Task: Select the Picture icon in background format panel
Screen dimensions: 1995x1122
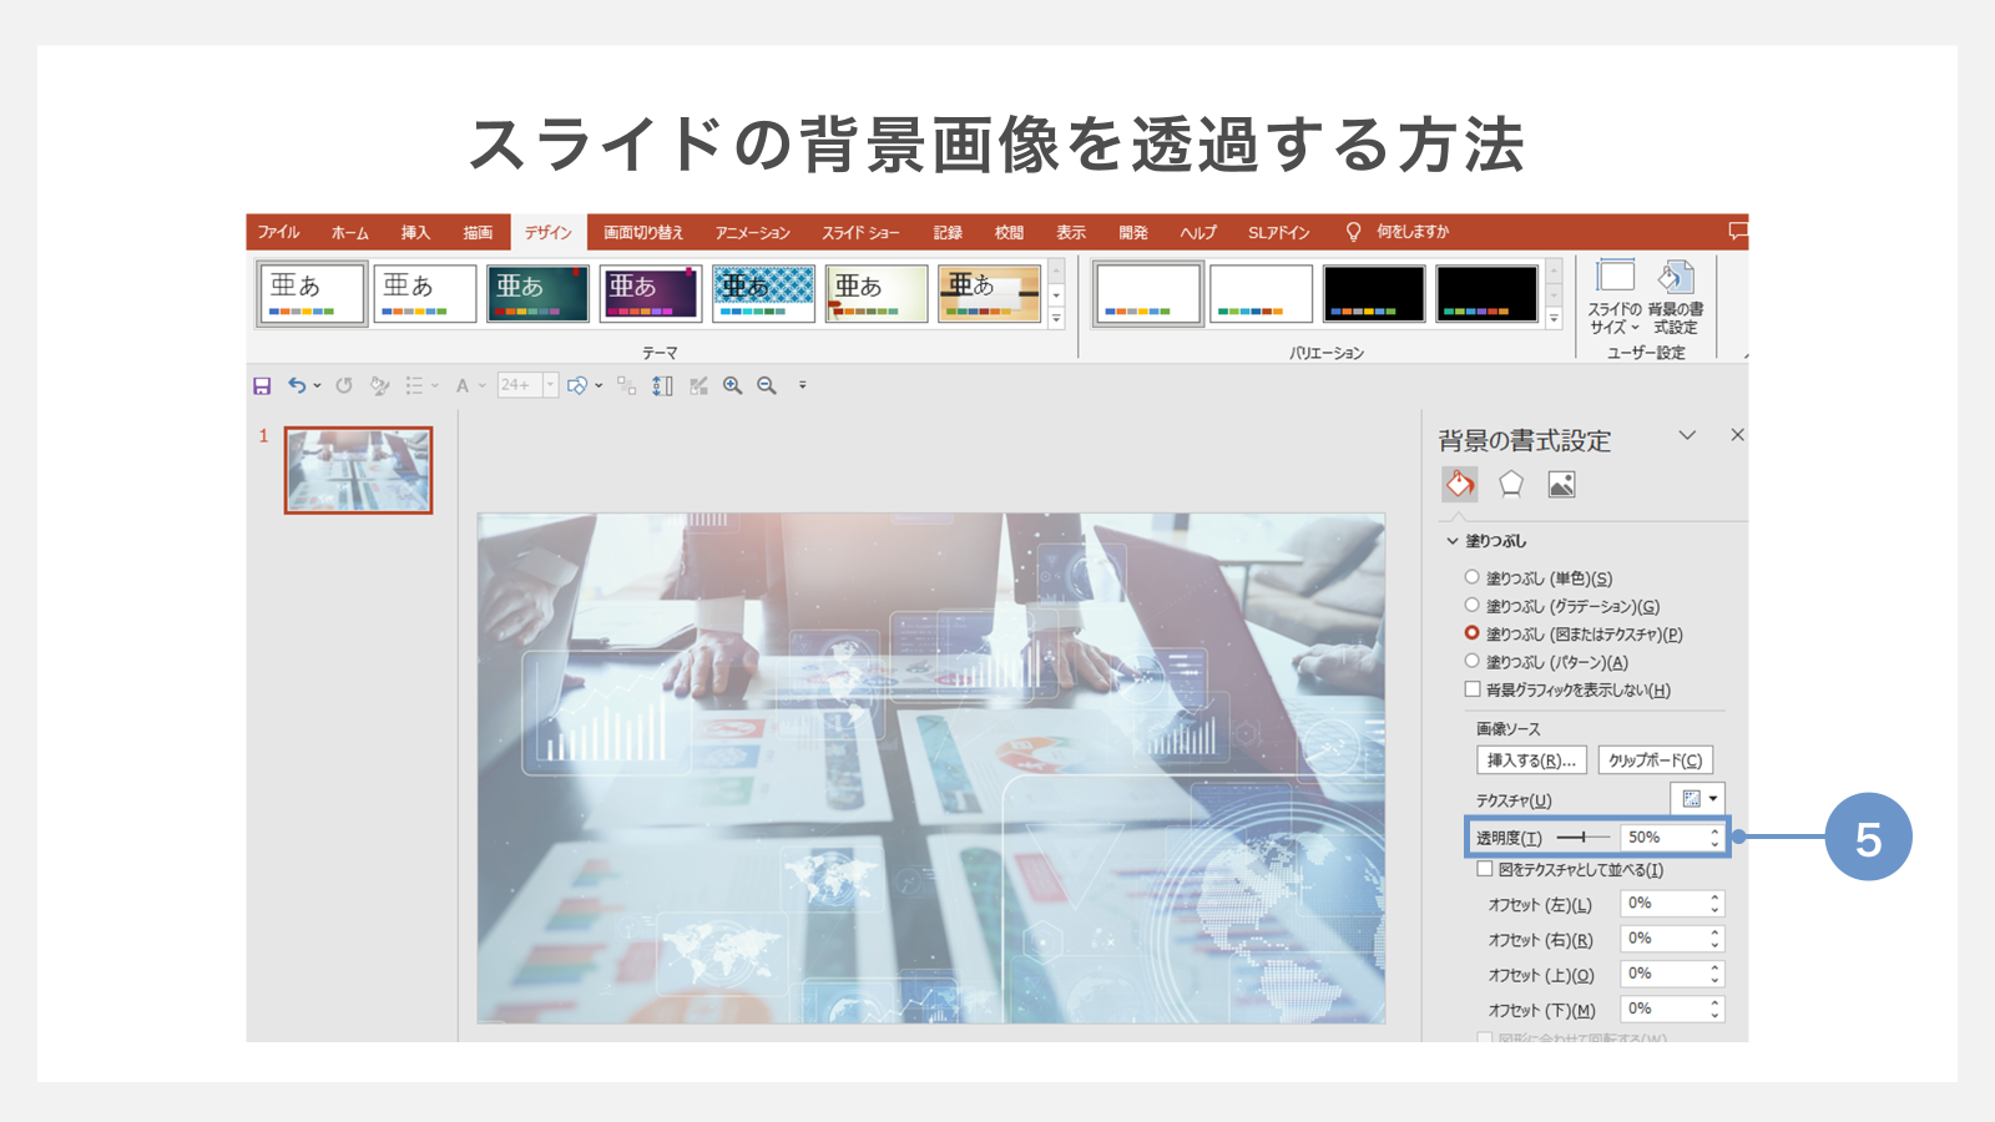Action: 1561,483
